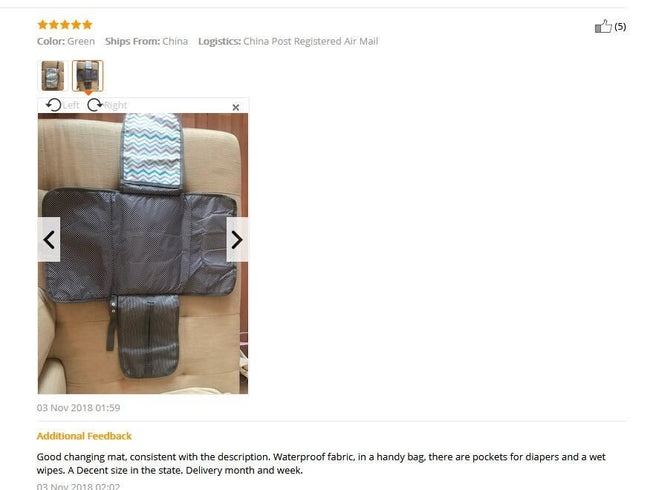This screenshot has width=650, height=490.
Task: Click the 'Color: Green' attribute text
Action: tap(66, 41)
